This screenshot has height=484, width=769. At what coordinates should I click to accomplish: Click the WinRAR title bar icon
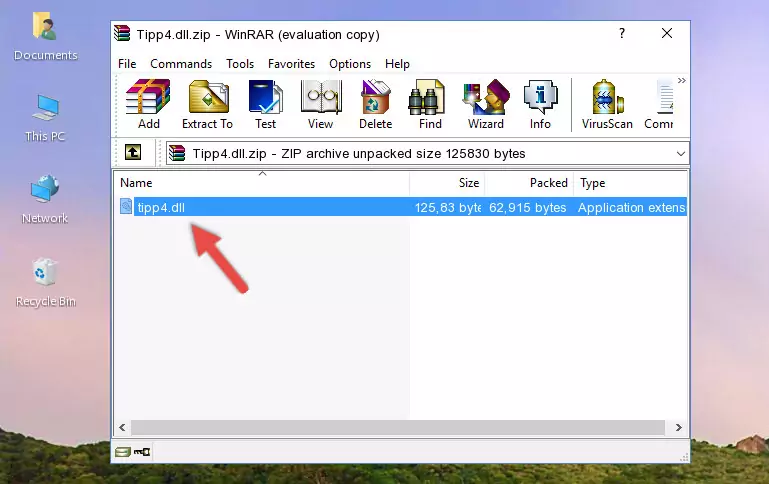click(122, 34)
